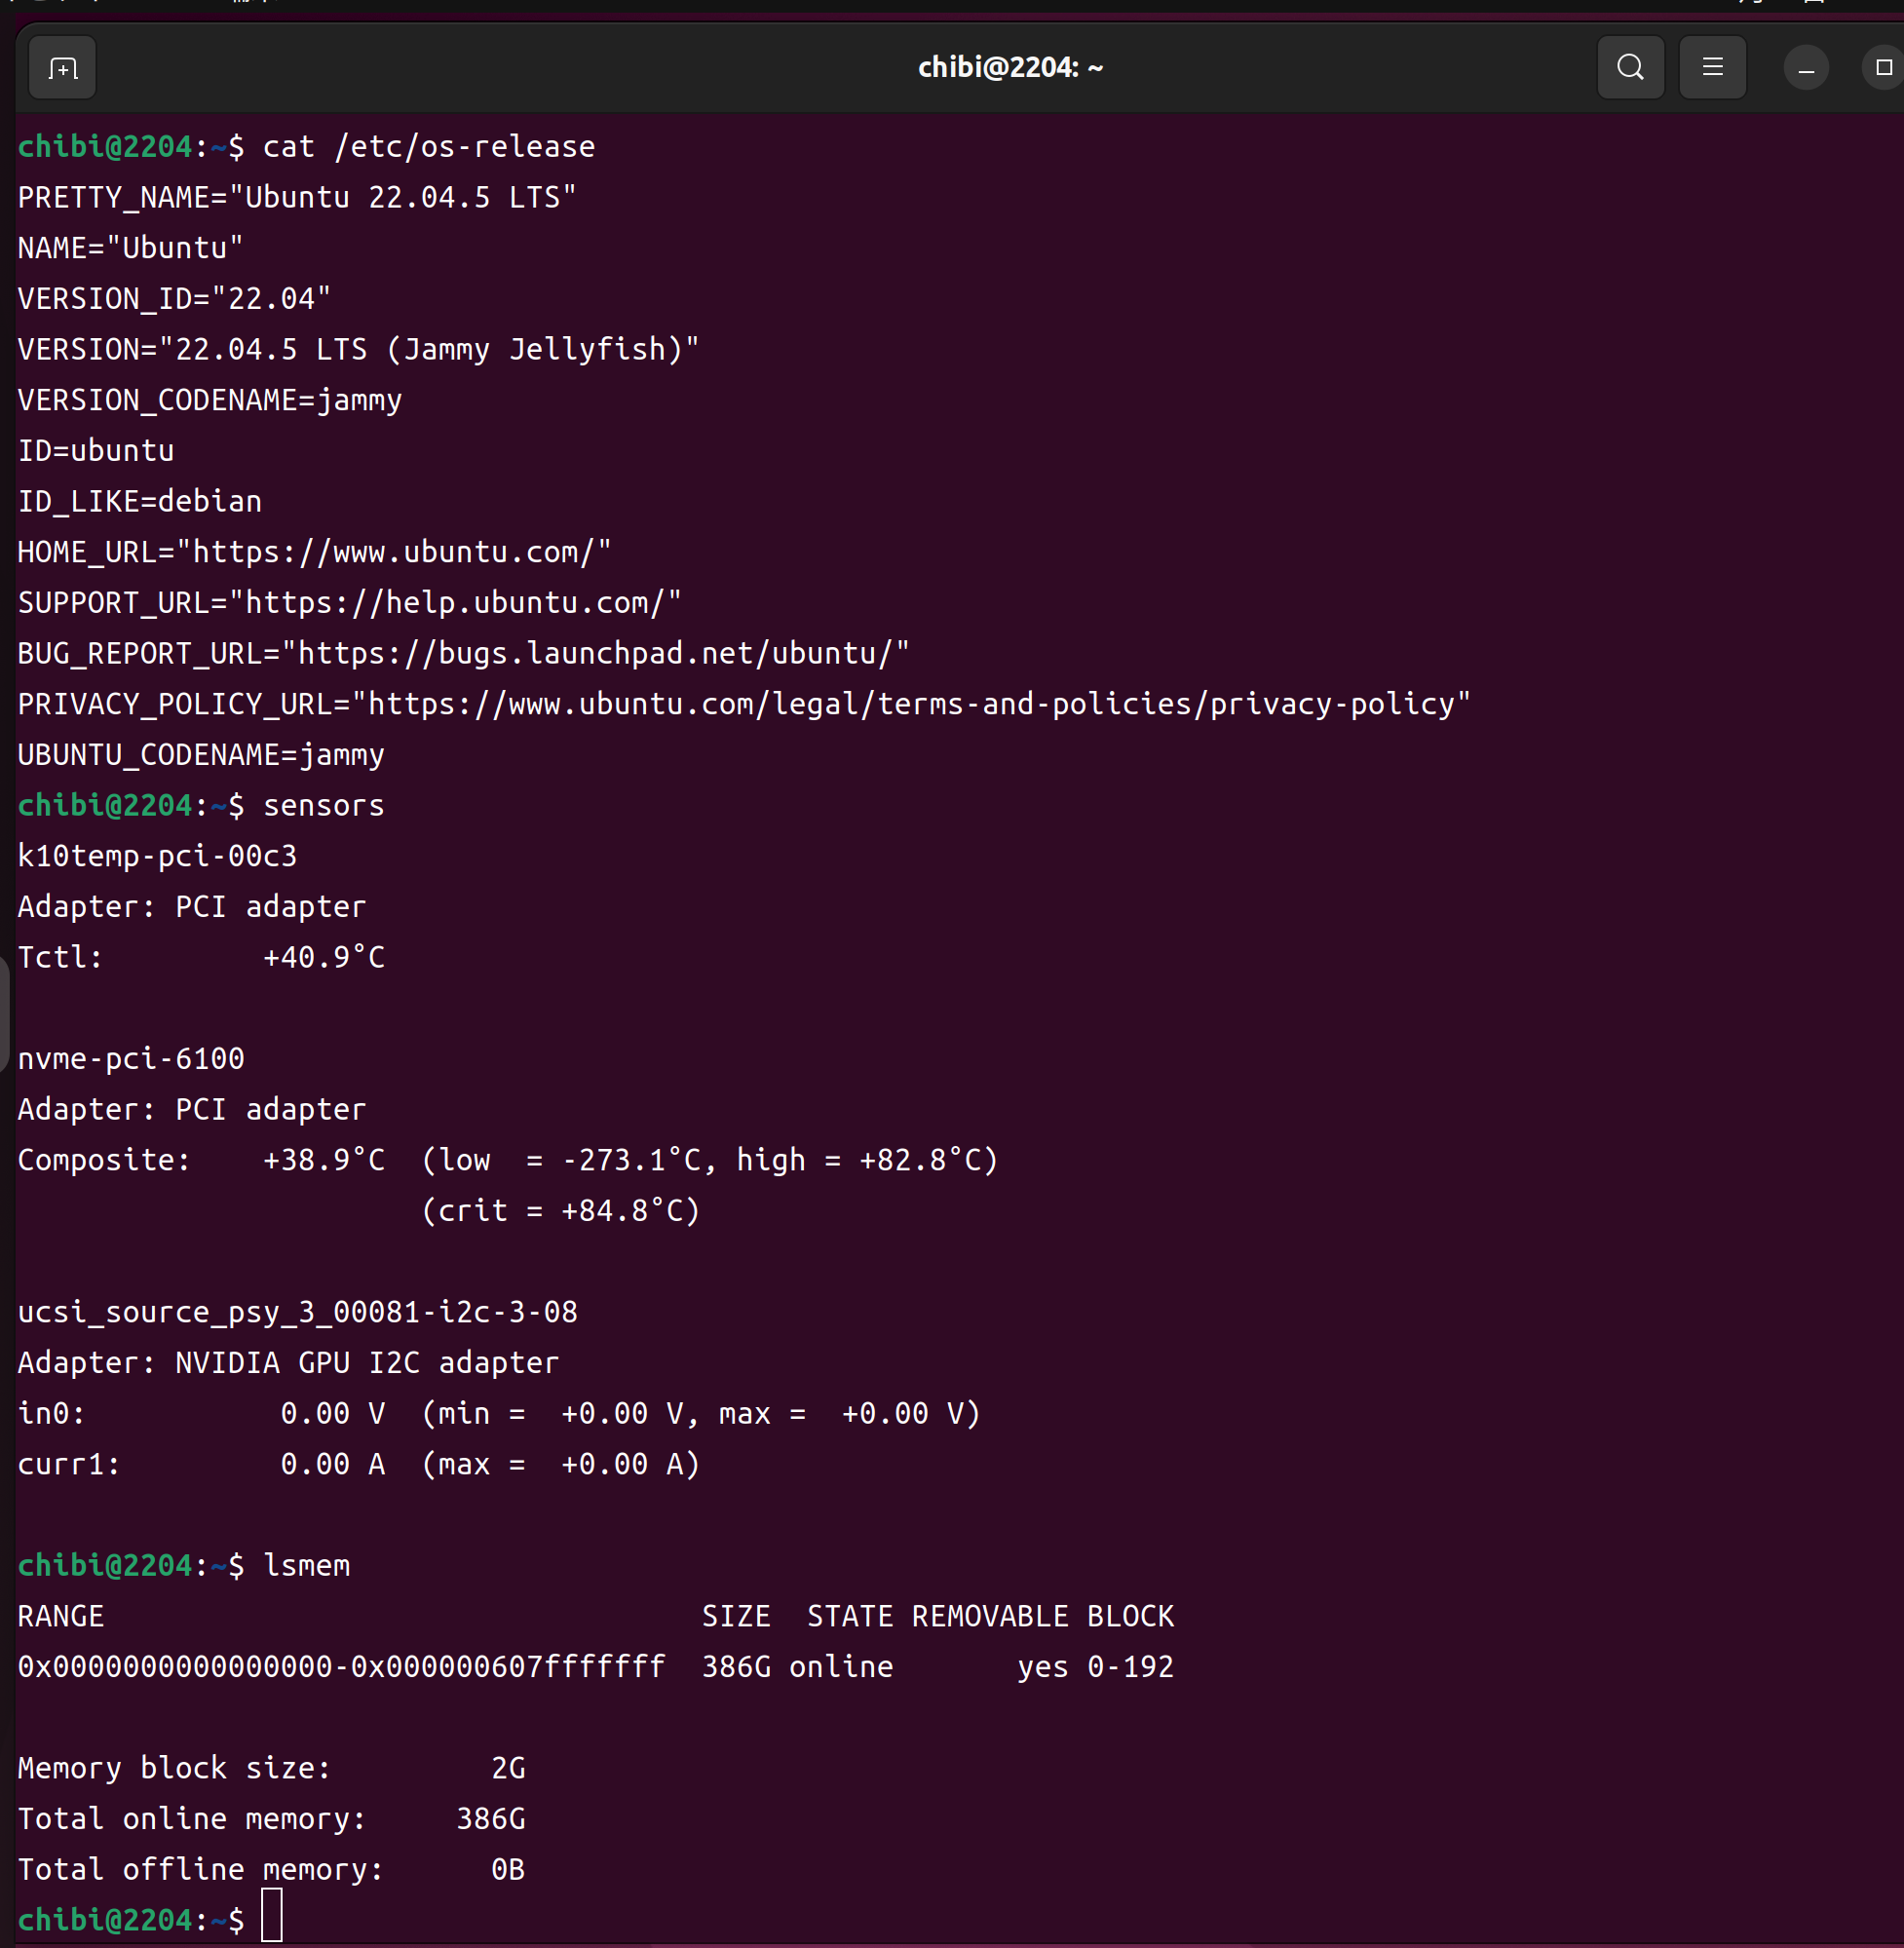
Task: Minimize the terminal window
Action: (1805, 69)
